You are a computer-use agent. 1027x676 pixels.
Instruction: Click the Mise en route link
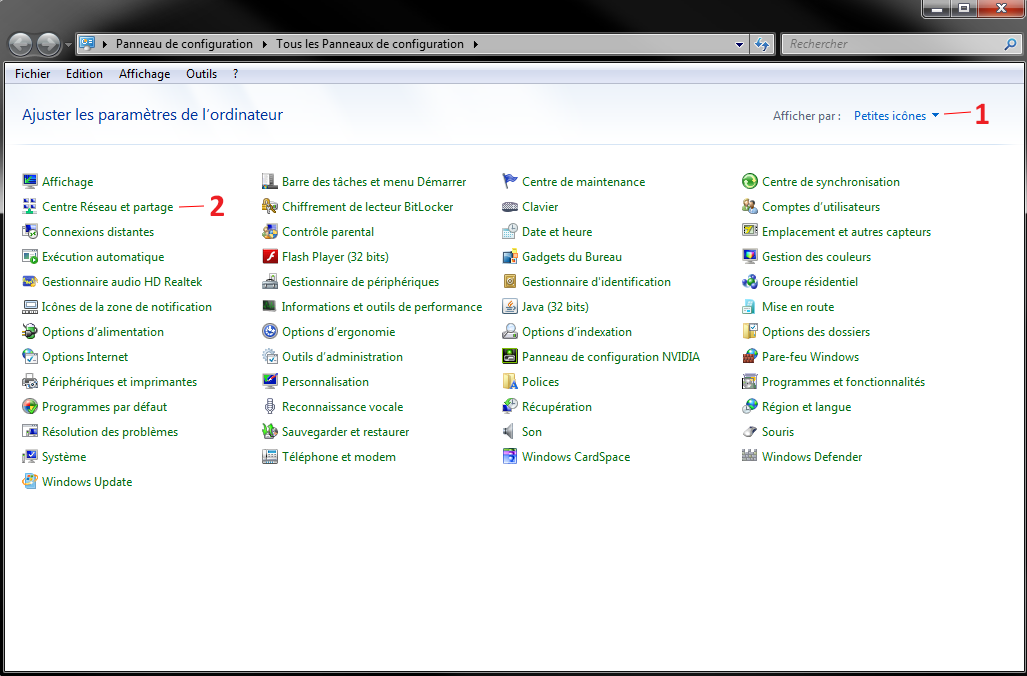[x=798, y=307]
